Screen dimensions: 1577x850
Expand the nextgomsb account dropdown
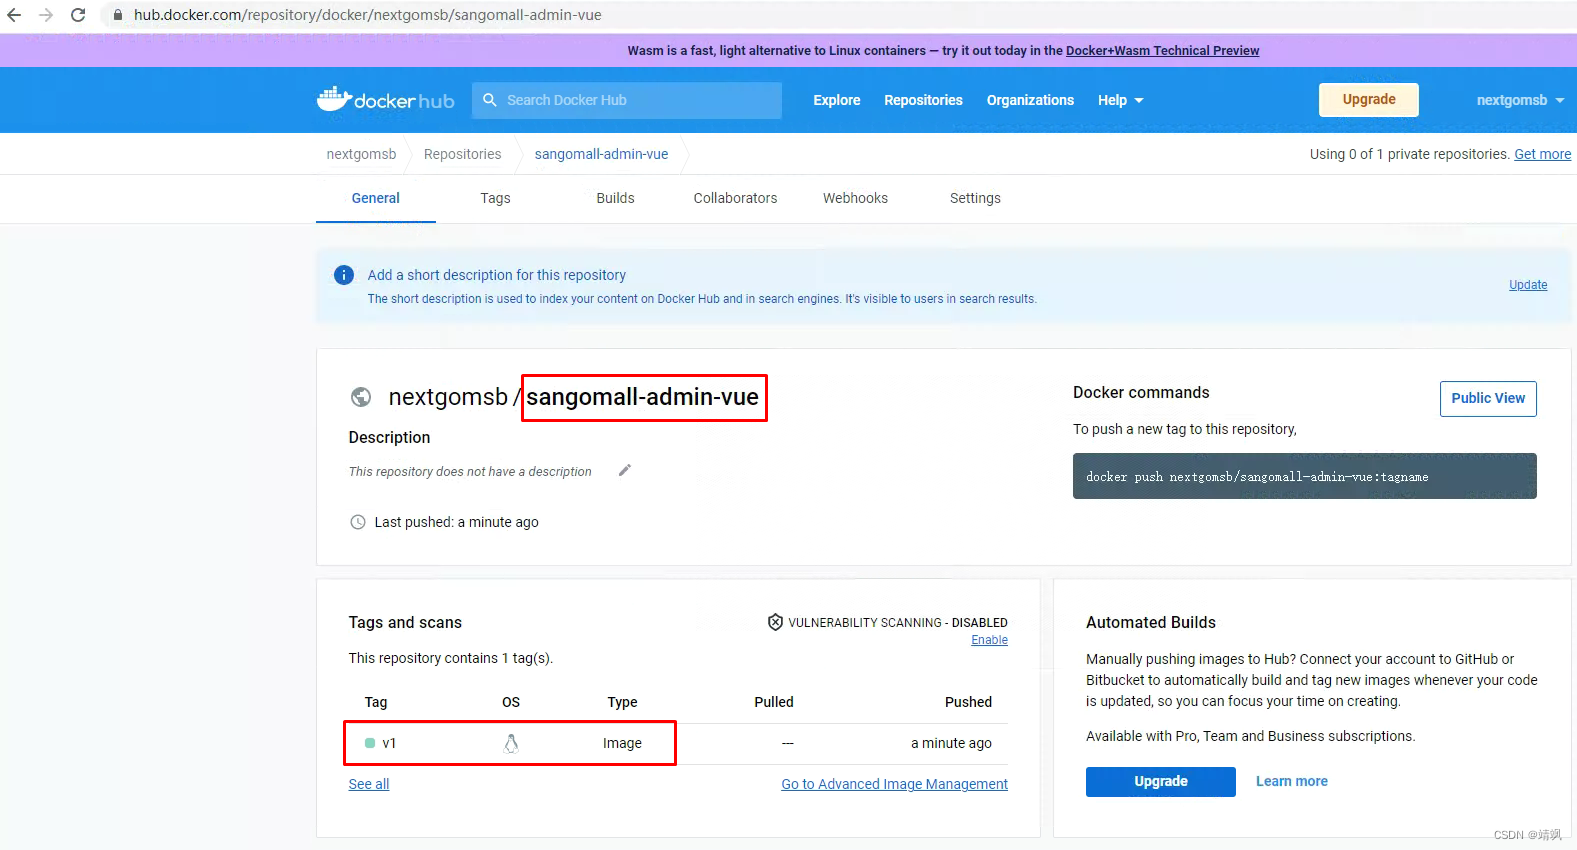tap(1520, 100)
